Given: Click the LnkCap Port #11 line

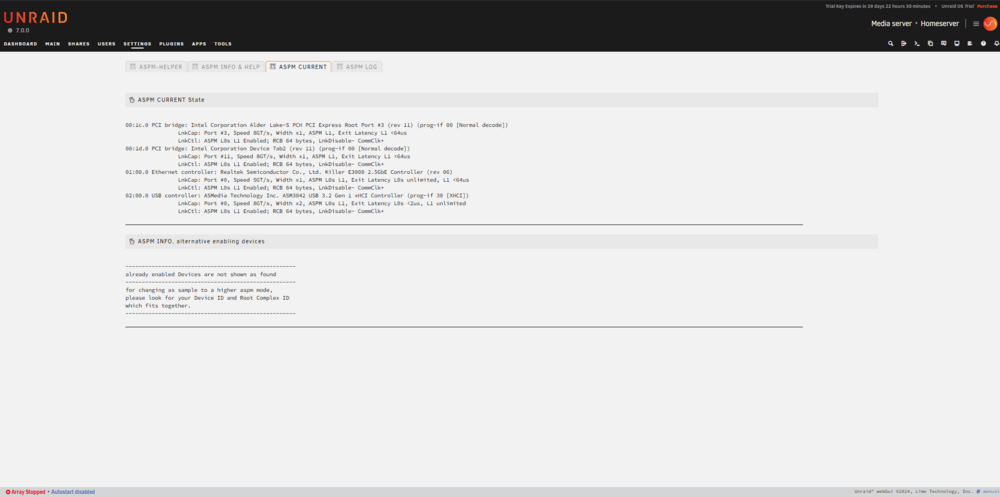Looking at the screenshot, I should point(294,156).
